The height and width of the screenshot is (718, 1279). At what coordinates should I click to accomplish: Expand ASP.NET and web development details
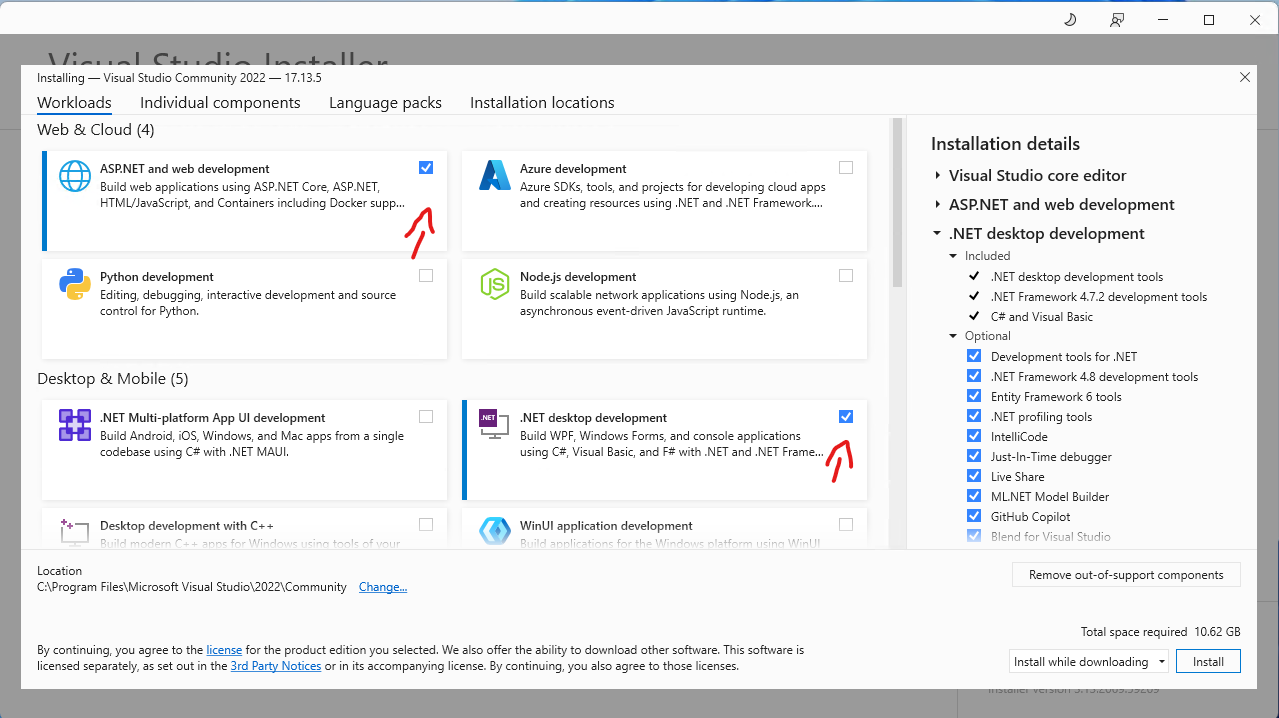[x=938, y=205]
